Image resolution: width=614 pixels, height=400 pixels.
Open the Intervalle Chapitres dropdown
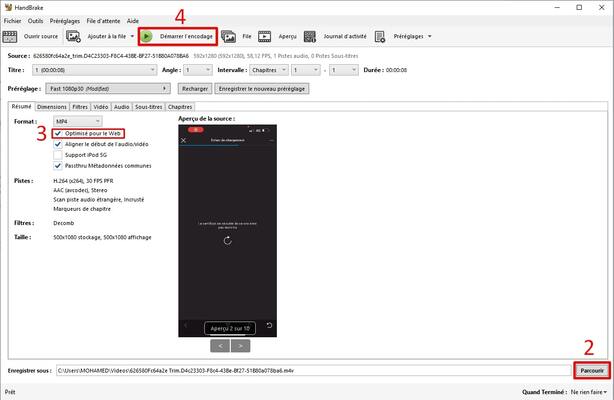coord(269,70)
